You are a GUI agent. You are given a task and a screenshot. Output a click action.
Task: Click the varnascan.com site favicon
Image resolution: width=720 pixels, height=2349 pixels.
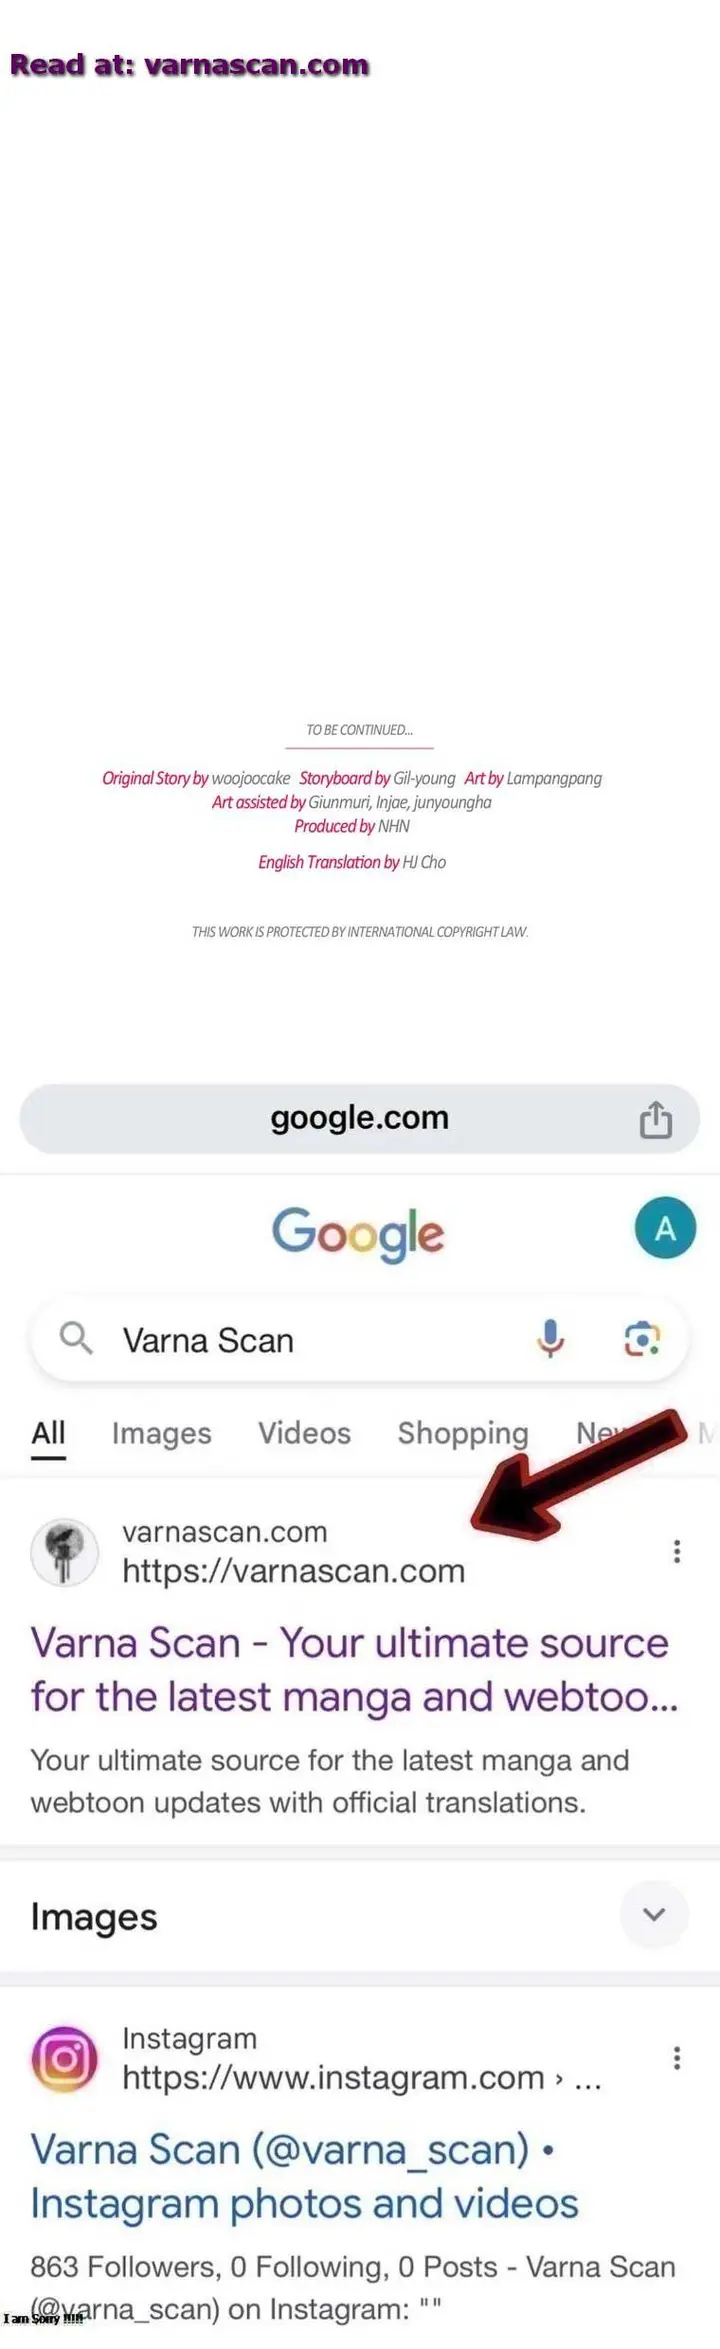point(65,1552)
